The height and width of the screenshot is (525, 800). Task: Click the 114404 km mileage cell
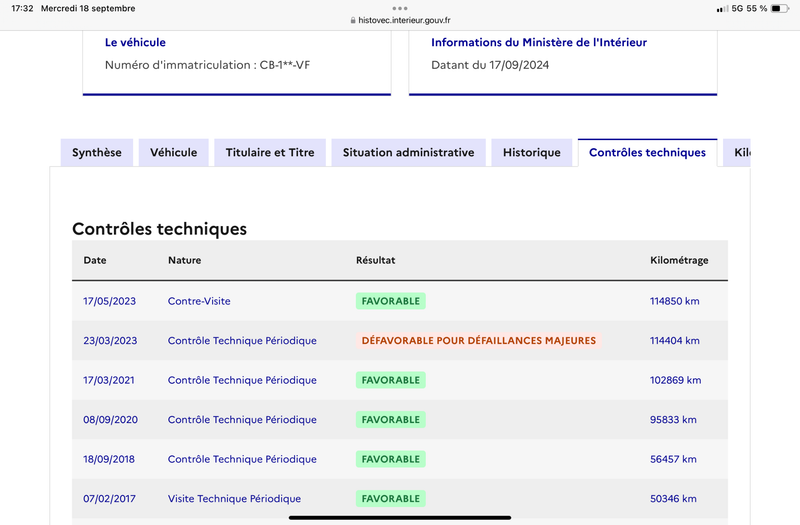coord(674,340)
